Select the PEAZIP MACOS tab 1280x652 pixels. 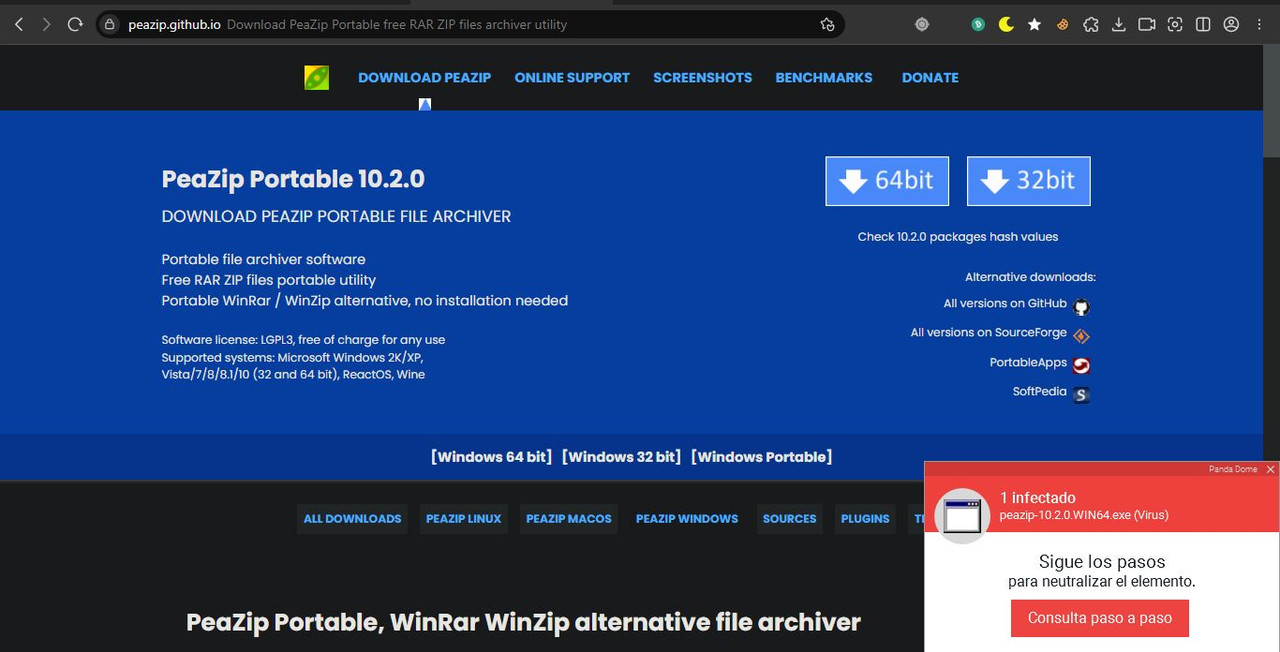(x=569, y=519)
